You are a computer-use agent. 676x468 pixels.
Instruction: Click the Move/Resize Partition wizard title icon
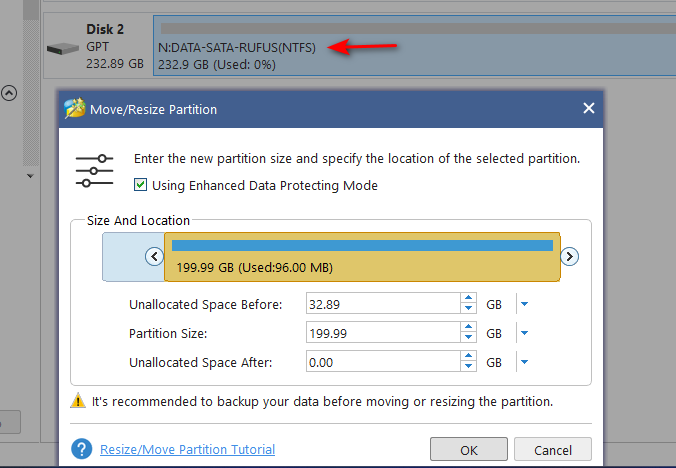(x=75, y=108)
